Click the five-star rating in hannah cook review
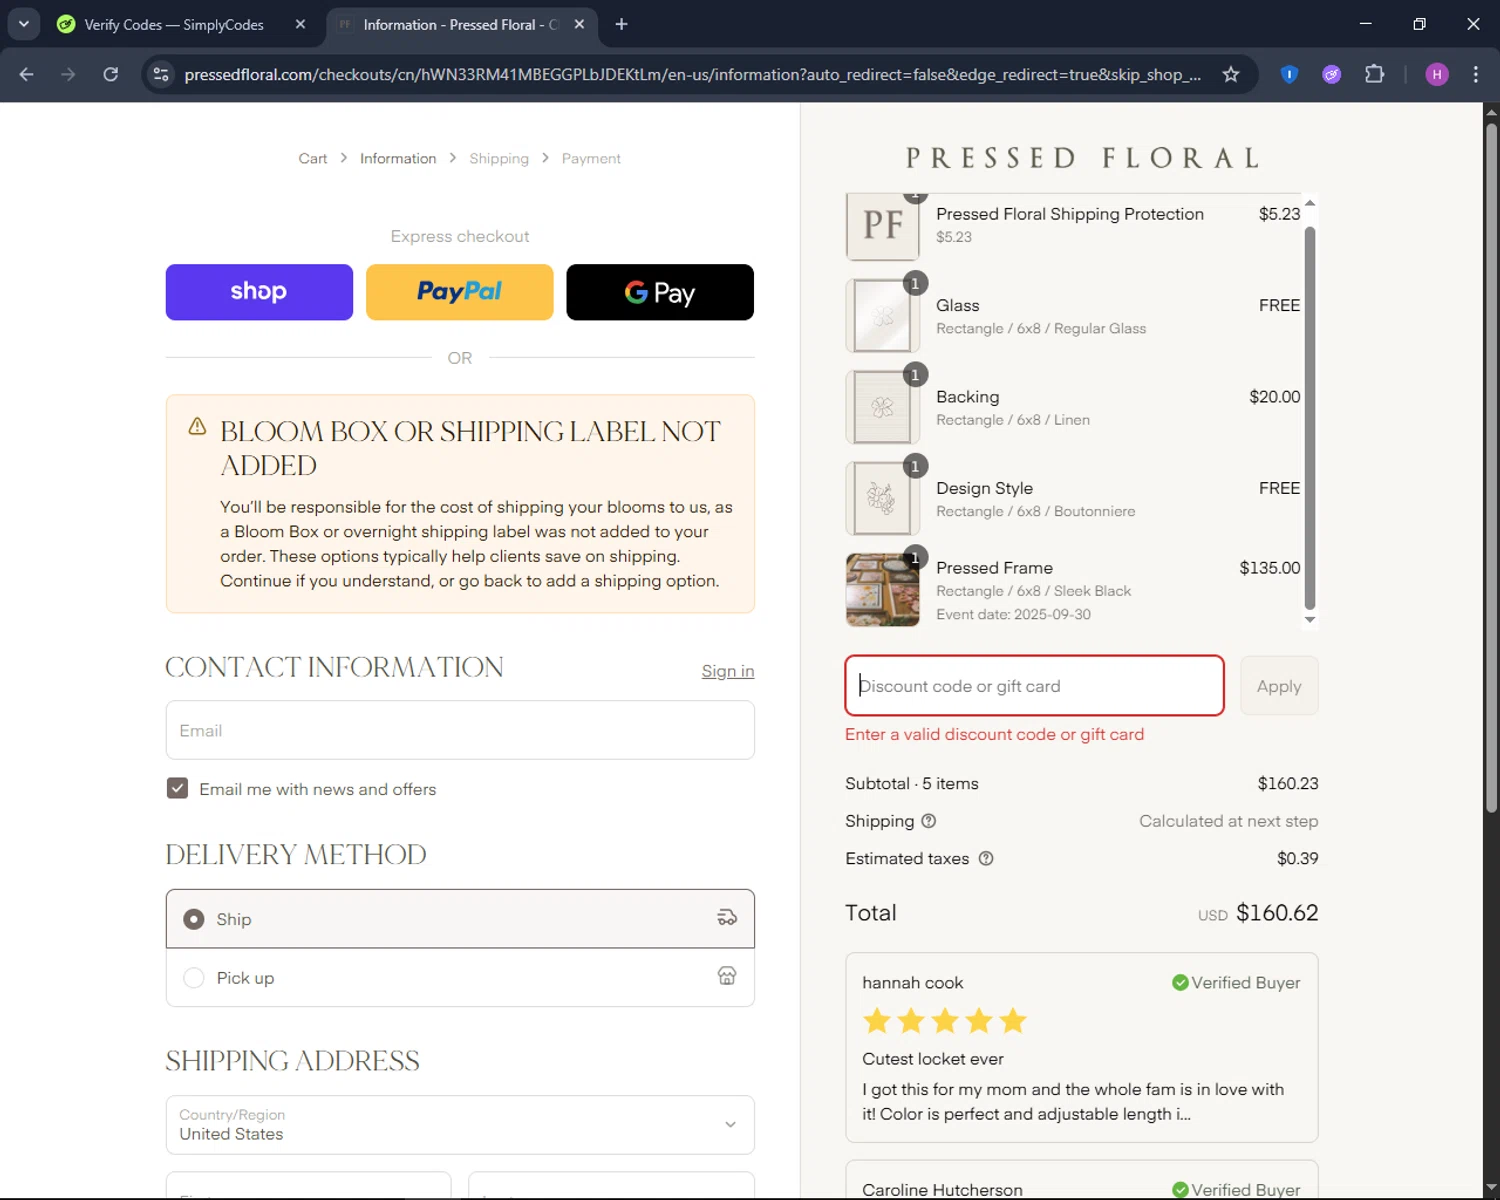The height and width of the screenshot is (1200, 1500). point(945,1021)
